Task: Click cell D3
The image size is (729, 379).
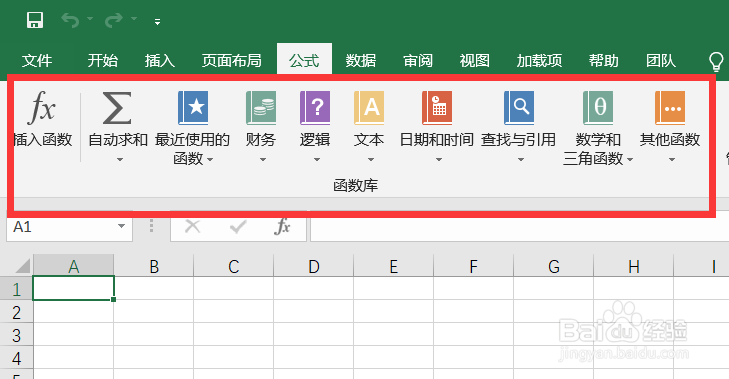Action: click(314, 334)
